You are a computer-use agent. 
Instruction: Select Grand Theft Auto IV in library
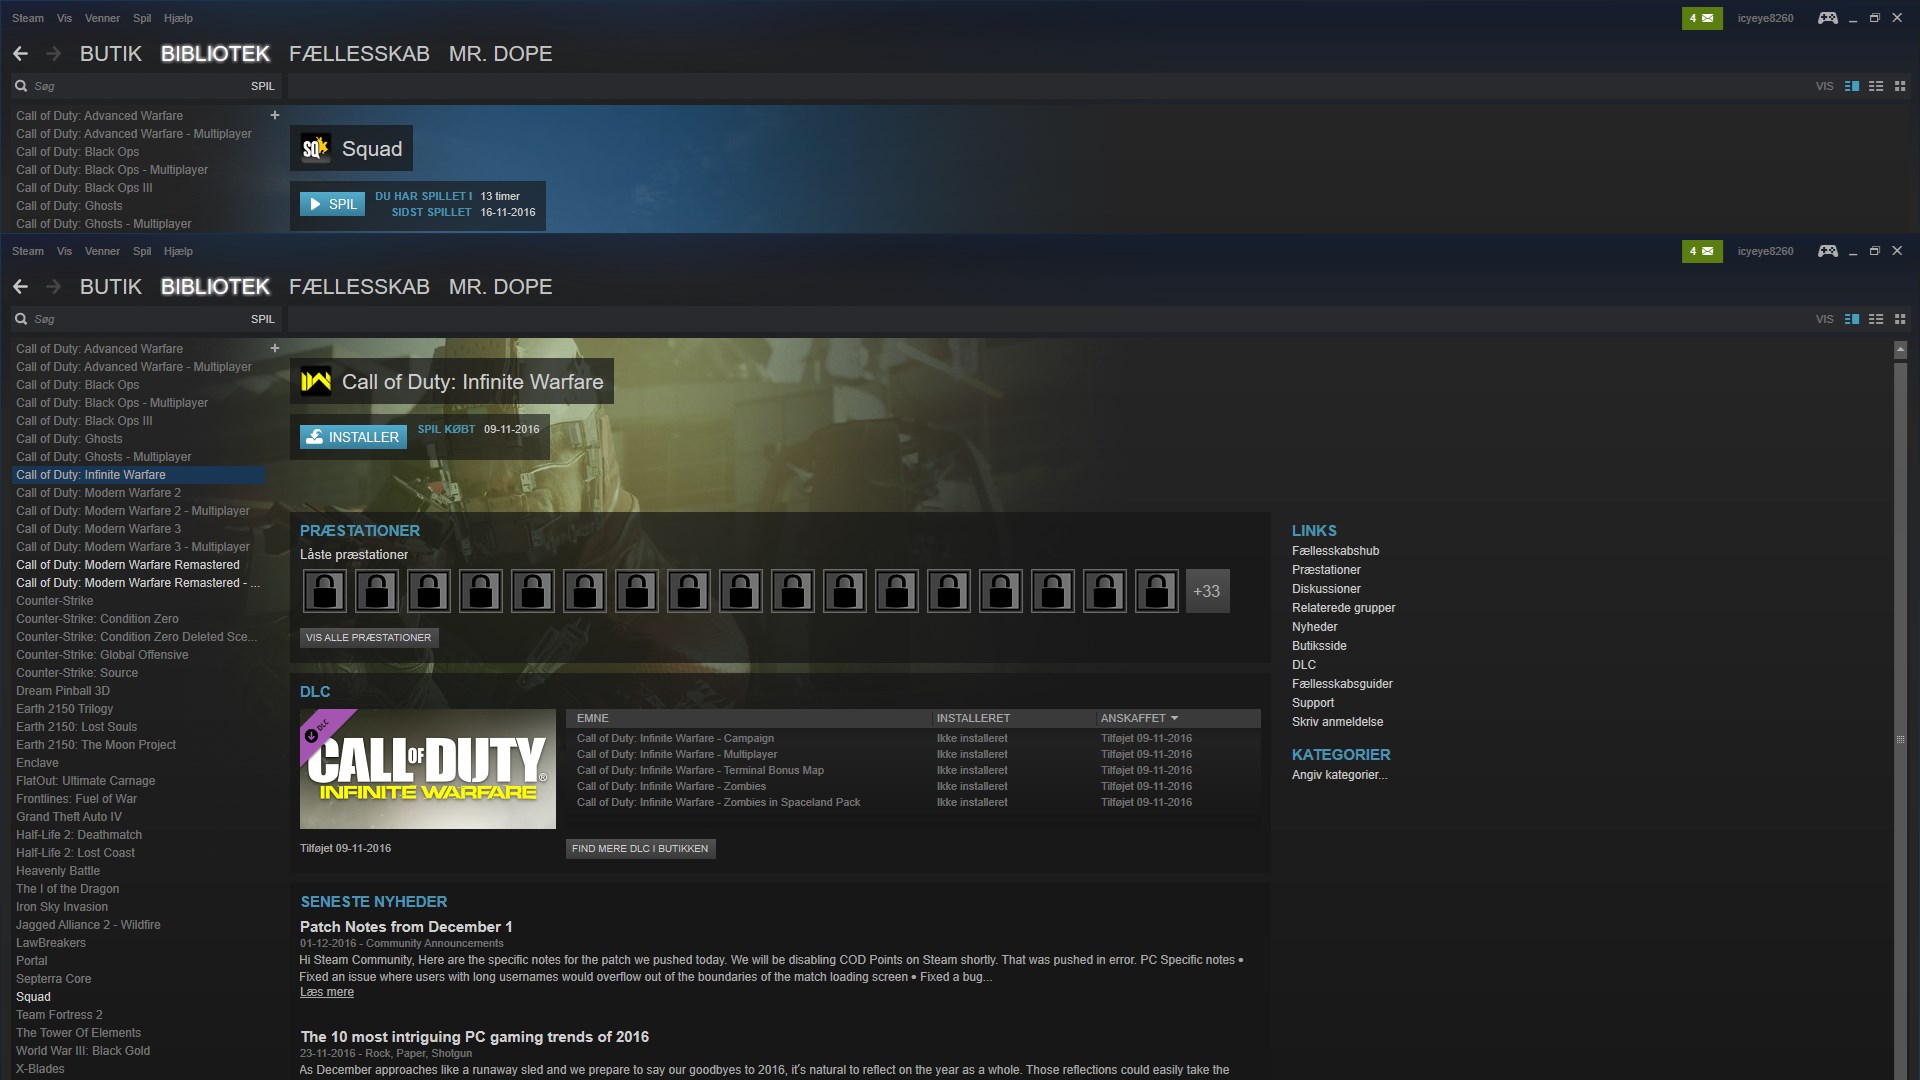(x=69, y=817)
